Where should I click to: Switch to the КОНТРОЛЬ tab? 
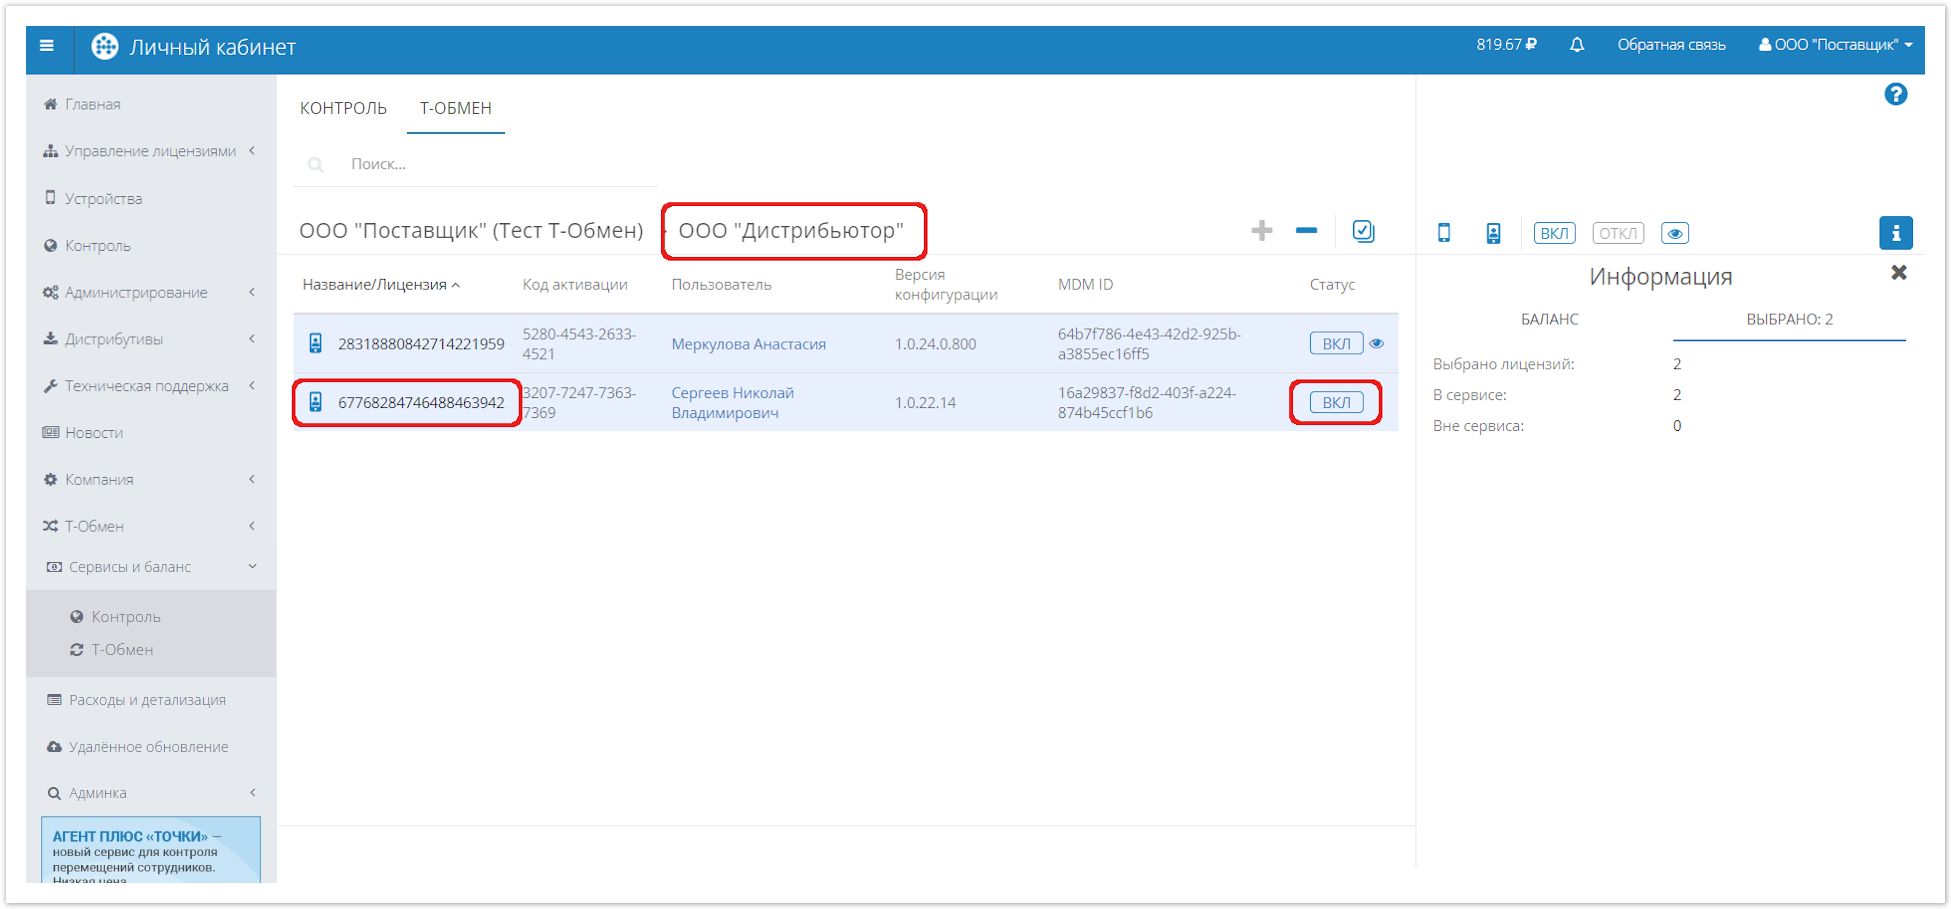tap(343, 108)
